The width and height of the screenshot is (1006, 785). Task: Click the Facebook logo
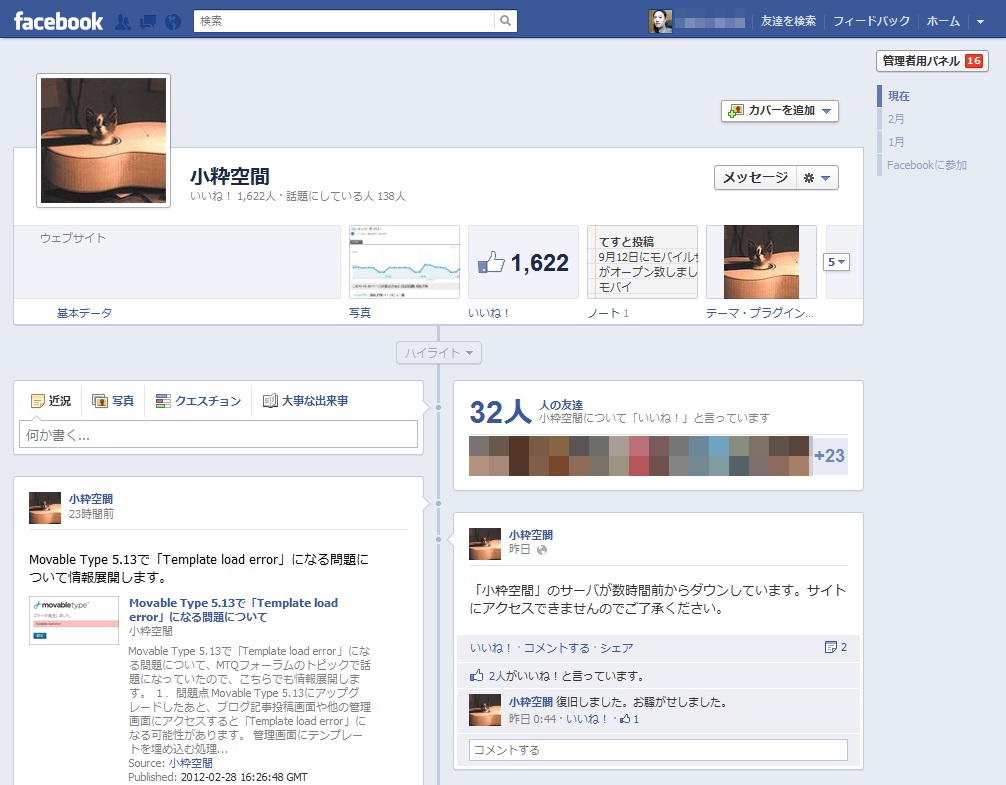tap(58, 21)
